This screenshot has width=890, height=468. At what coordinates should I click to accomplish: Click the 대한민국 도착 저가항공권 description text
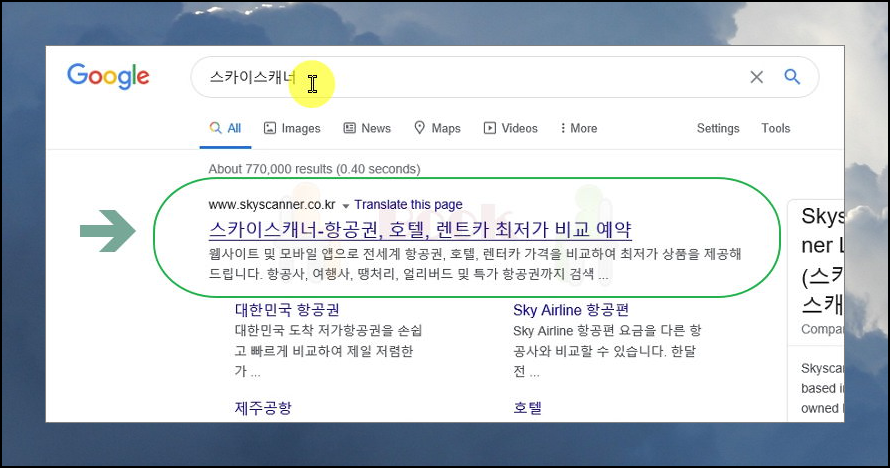coord(328,351)
